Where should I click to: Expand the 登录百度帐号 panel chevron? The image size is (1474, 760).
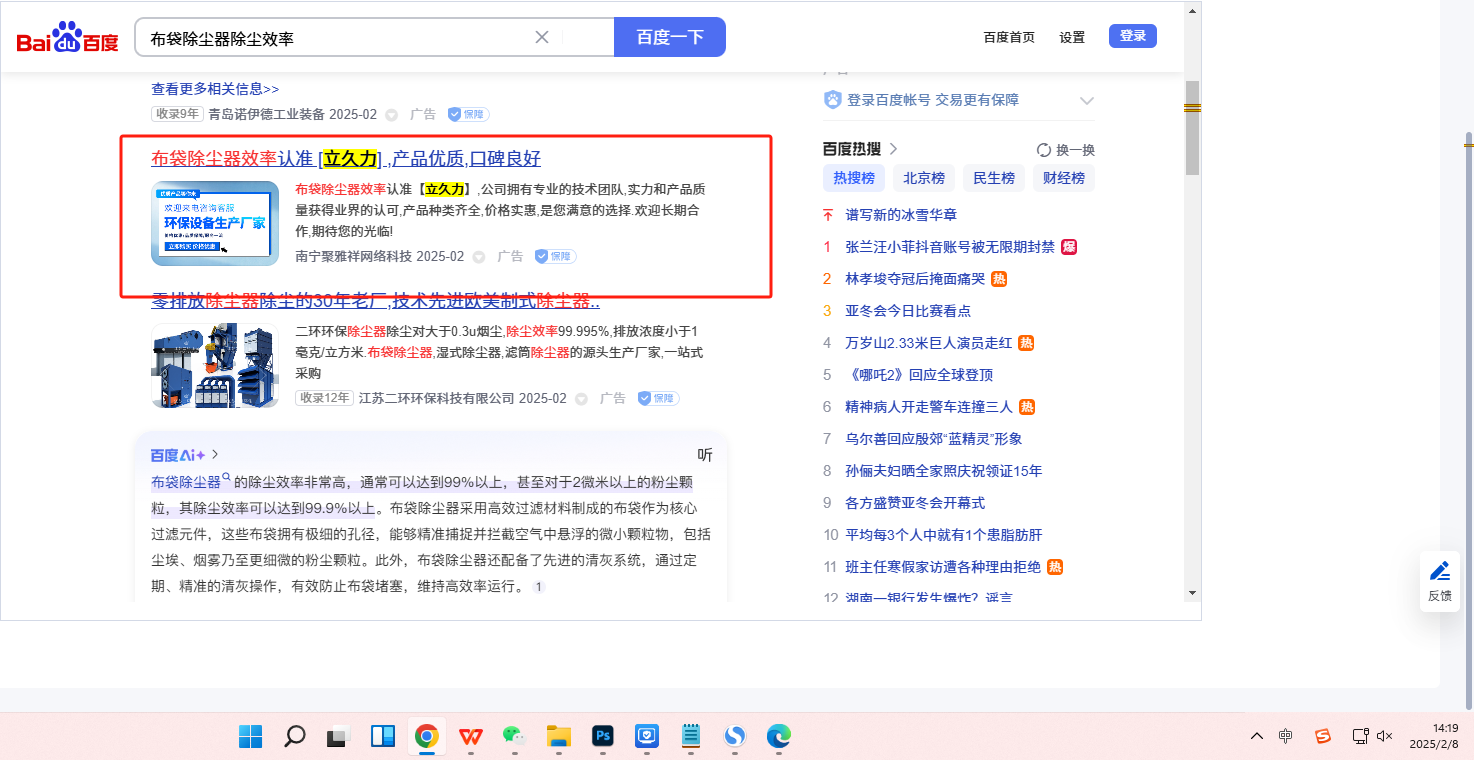click(x=1087, y=101)
